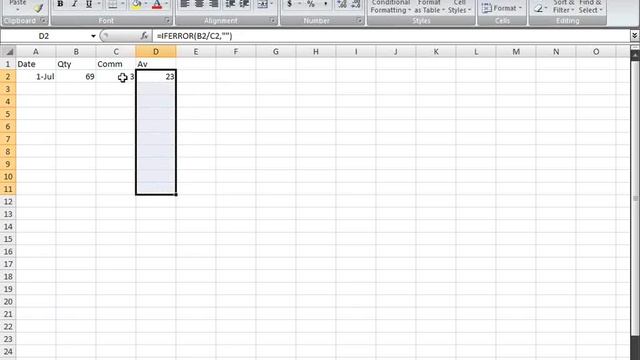This screenshot has height=360, width=640.
Task: Click cell with 1-Jul
Action: tap(36, 77)
